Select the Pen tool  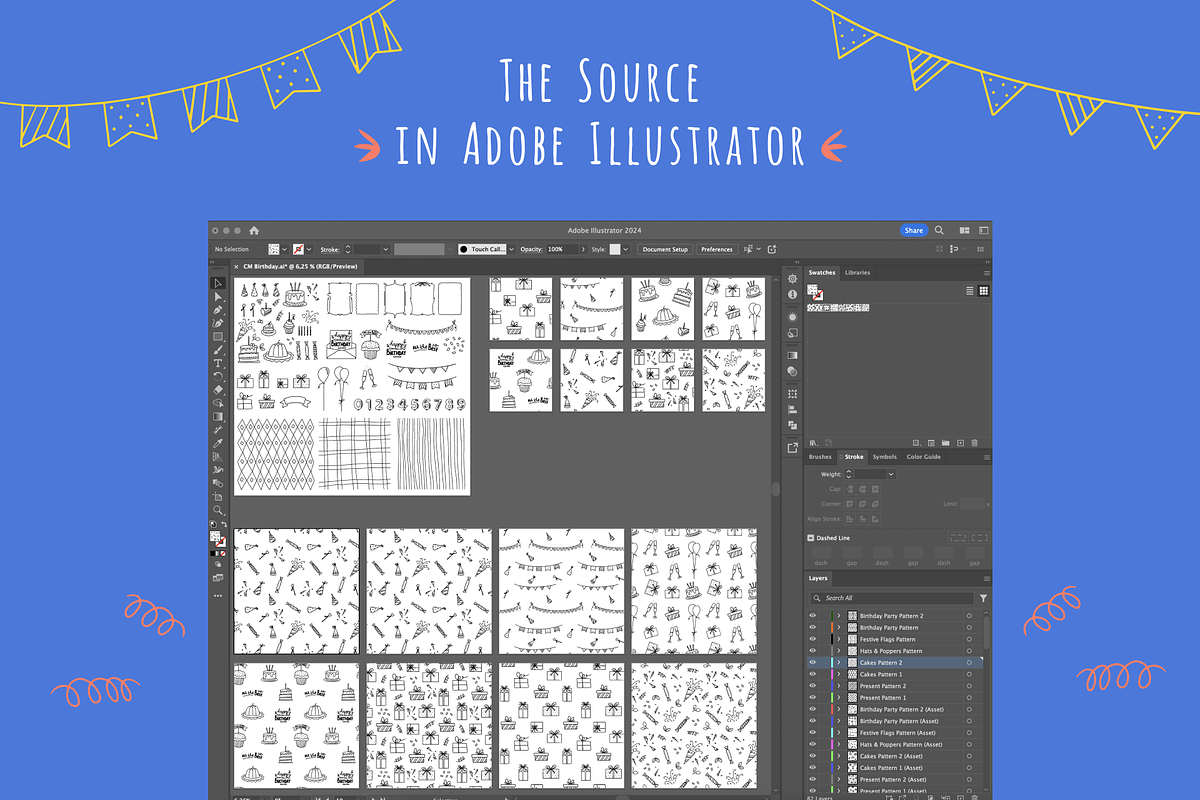coord(217,311)
